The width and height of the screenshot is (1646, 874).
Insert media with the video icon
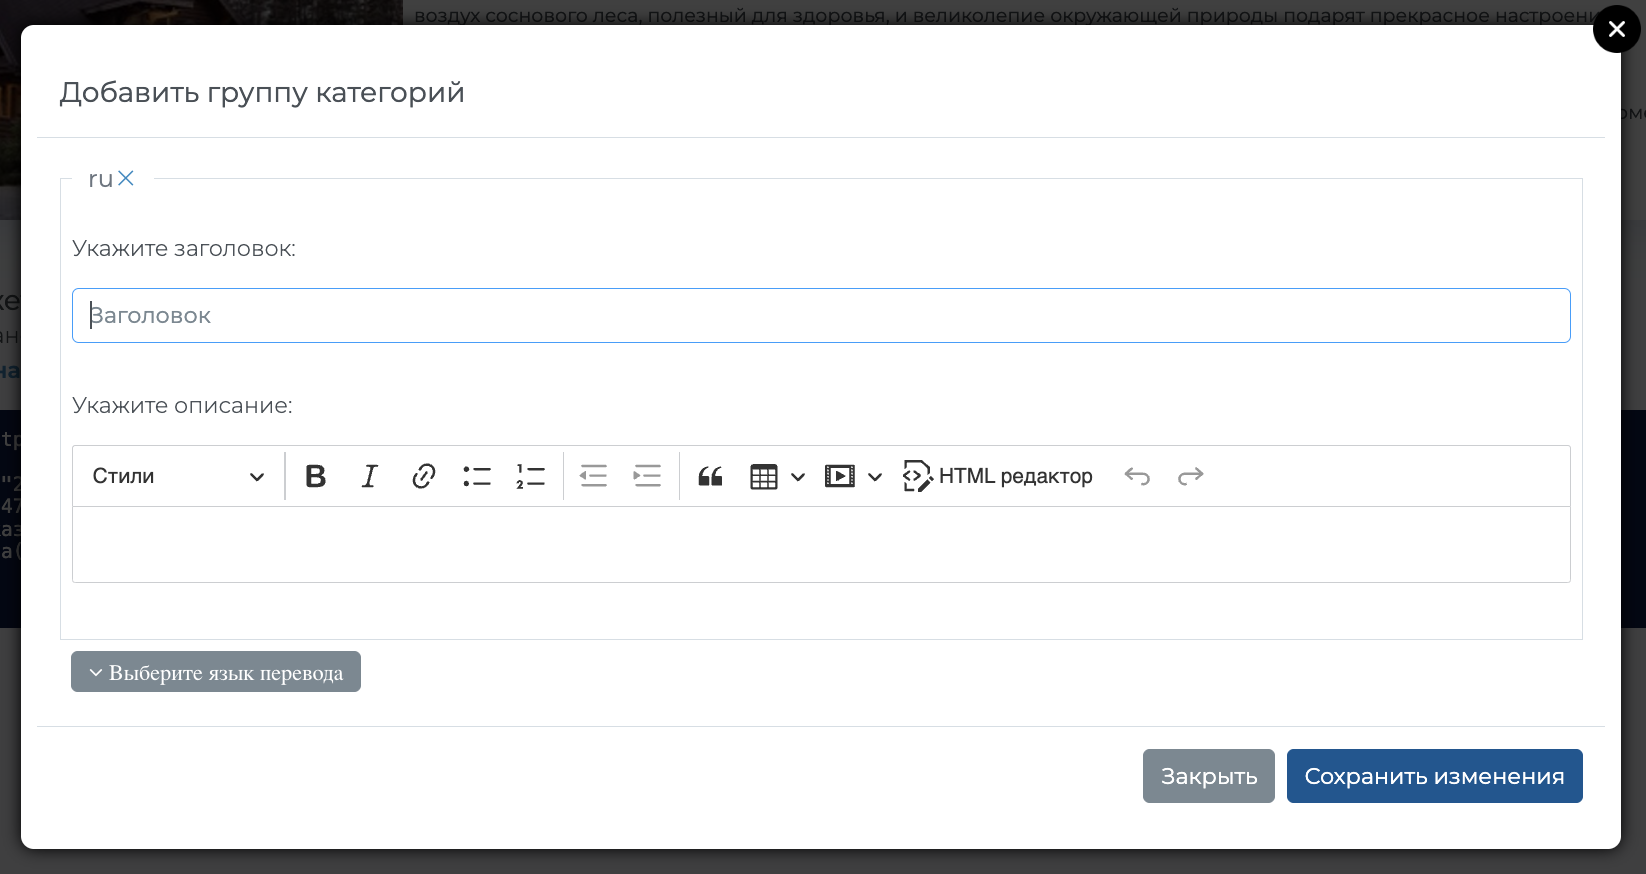coord(840,476)
